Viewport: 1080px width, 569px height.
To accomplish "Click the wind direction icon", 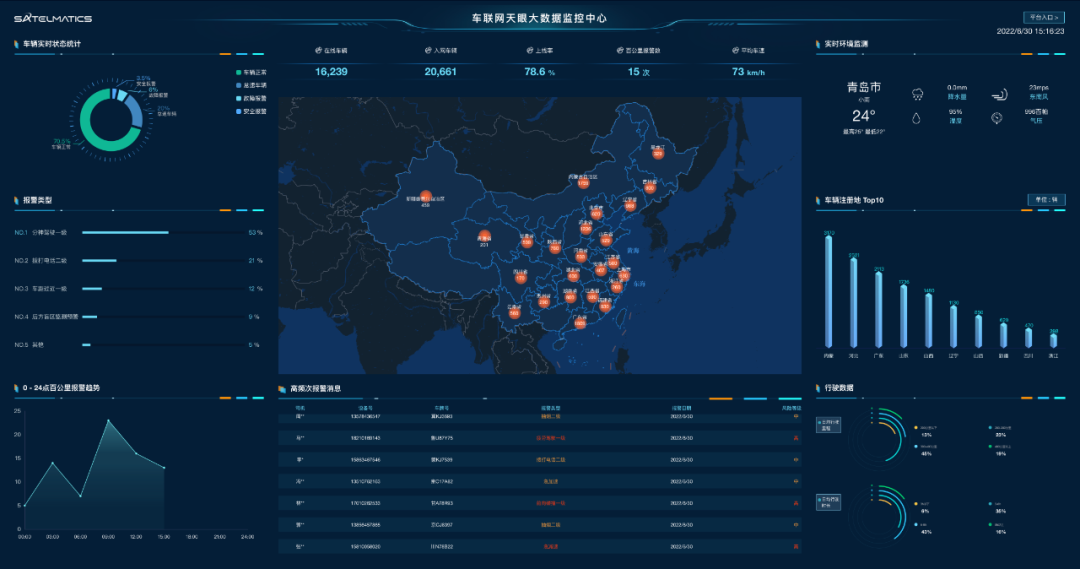I will click(x=999, y=94).
